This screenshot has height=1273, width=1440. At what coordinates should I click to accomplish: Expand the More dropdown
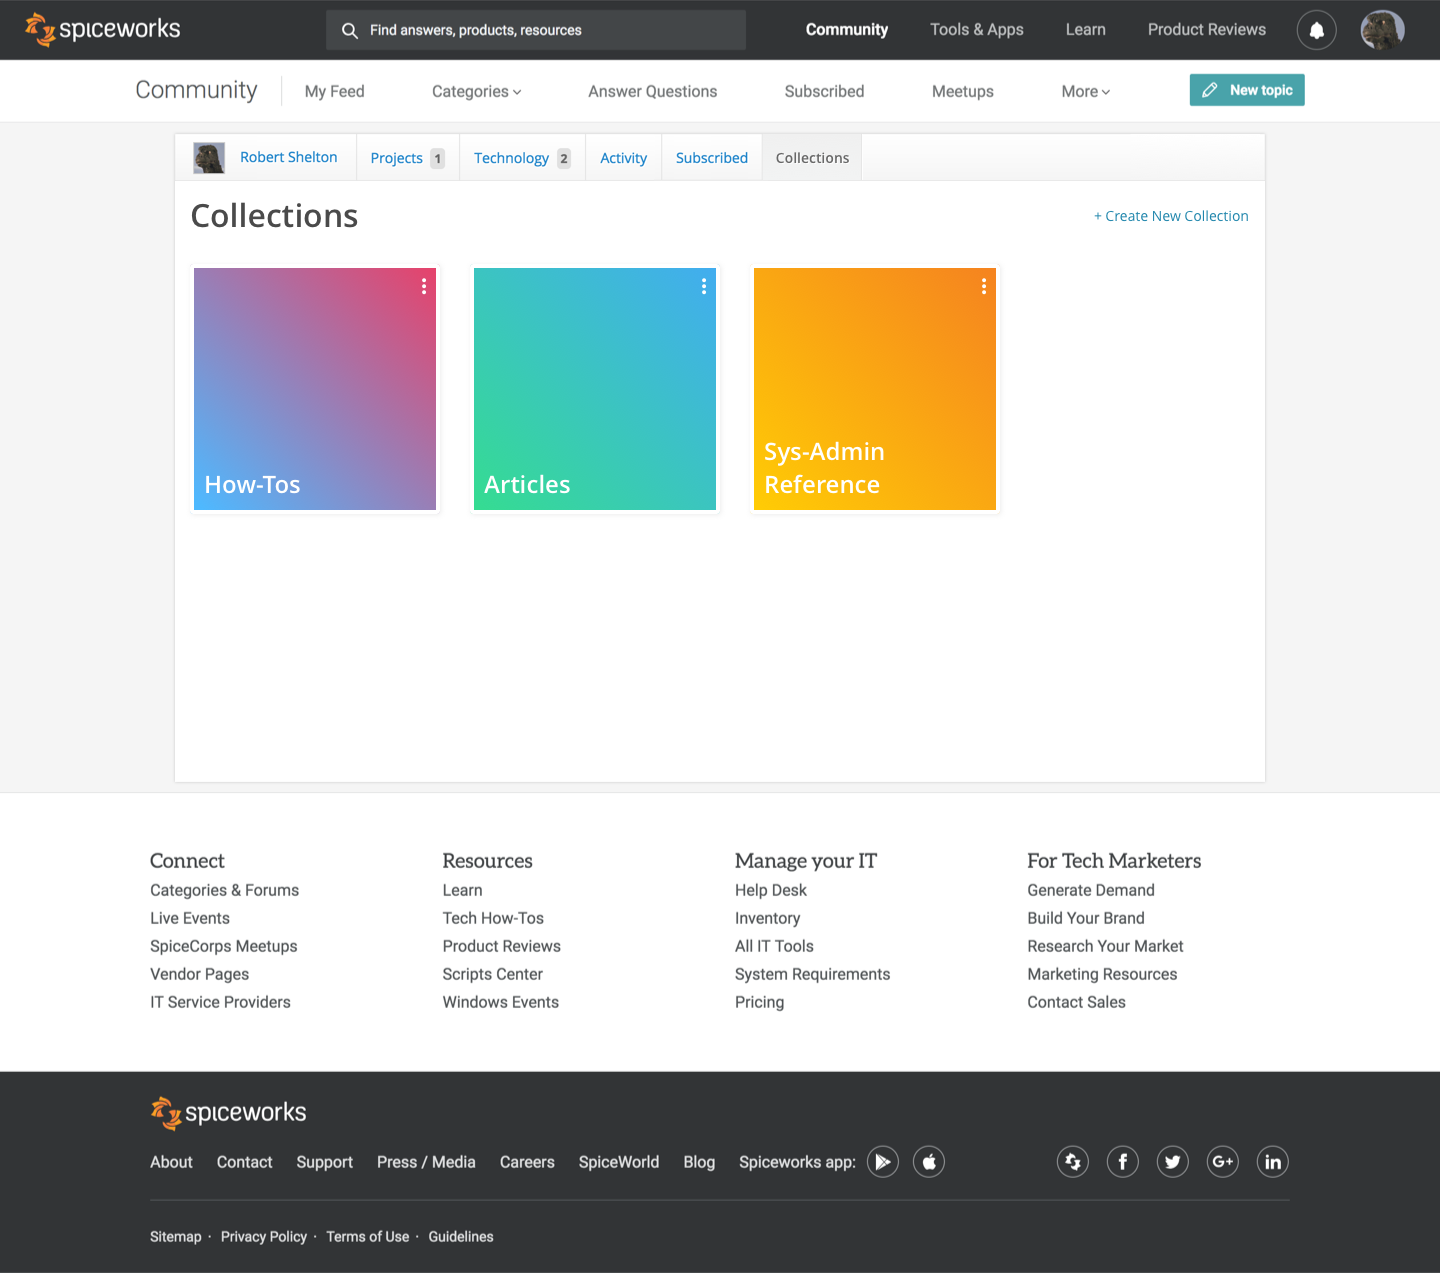pos(1086,91)
